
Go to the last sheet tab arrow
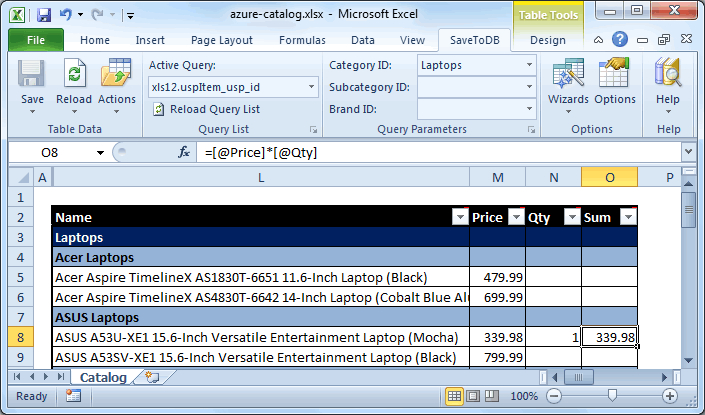[x=61, y=376]
